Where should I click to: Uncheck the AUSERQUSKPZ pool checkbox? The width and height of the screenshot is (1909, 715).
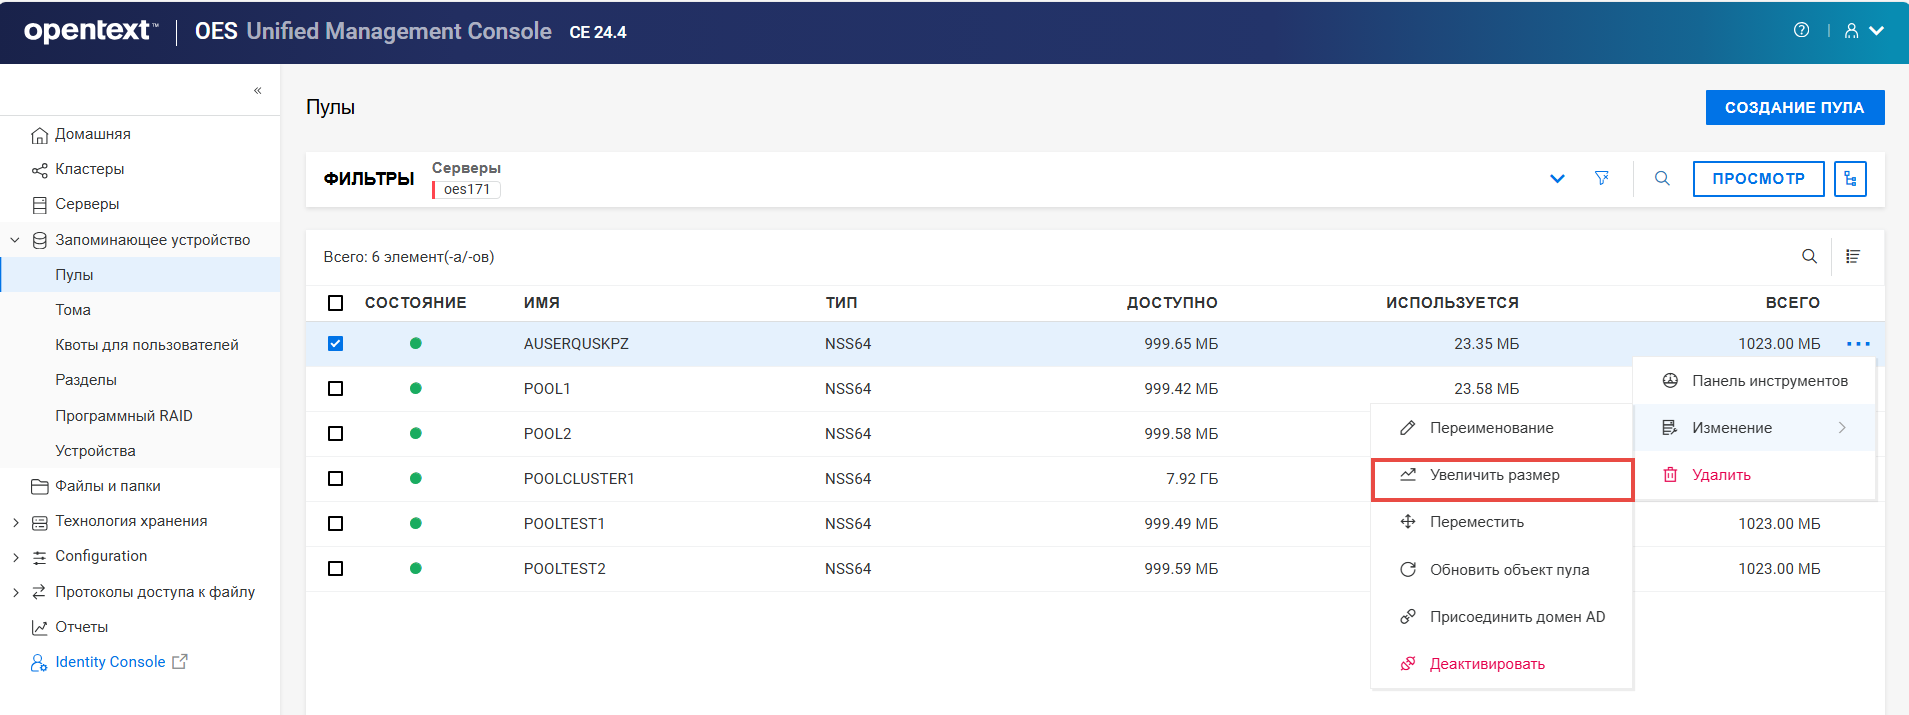336,344
